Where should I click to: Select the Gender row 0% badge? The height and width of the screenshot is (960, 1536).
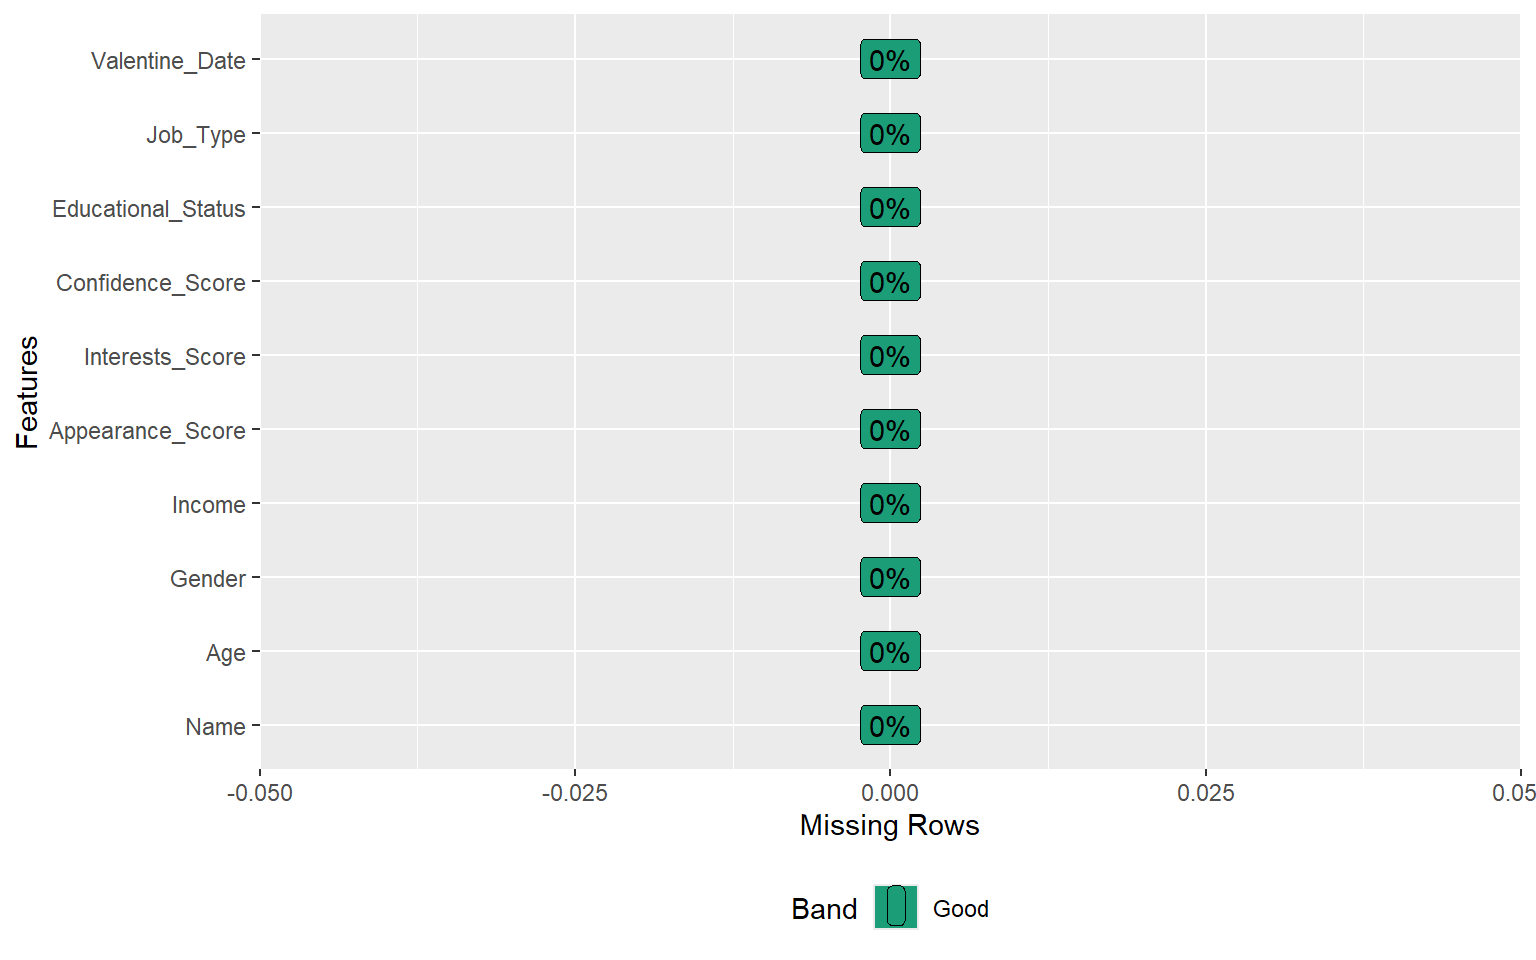tap(890, 578)
